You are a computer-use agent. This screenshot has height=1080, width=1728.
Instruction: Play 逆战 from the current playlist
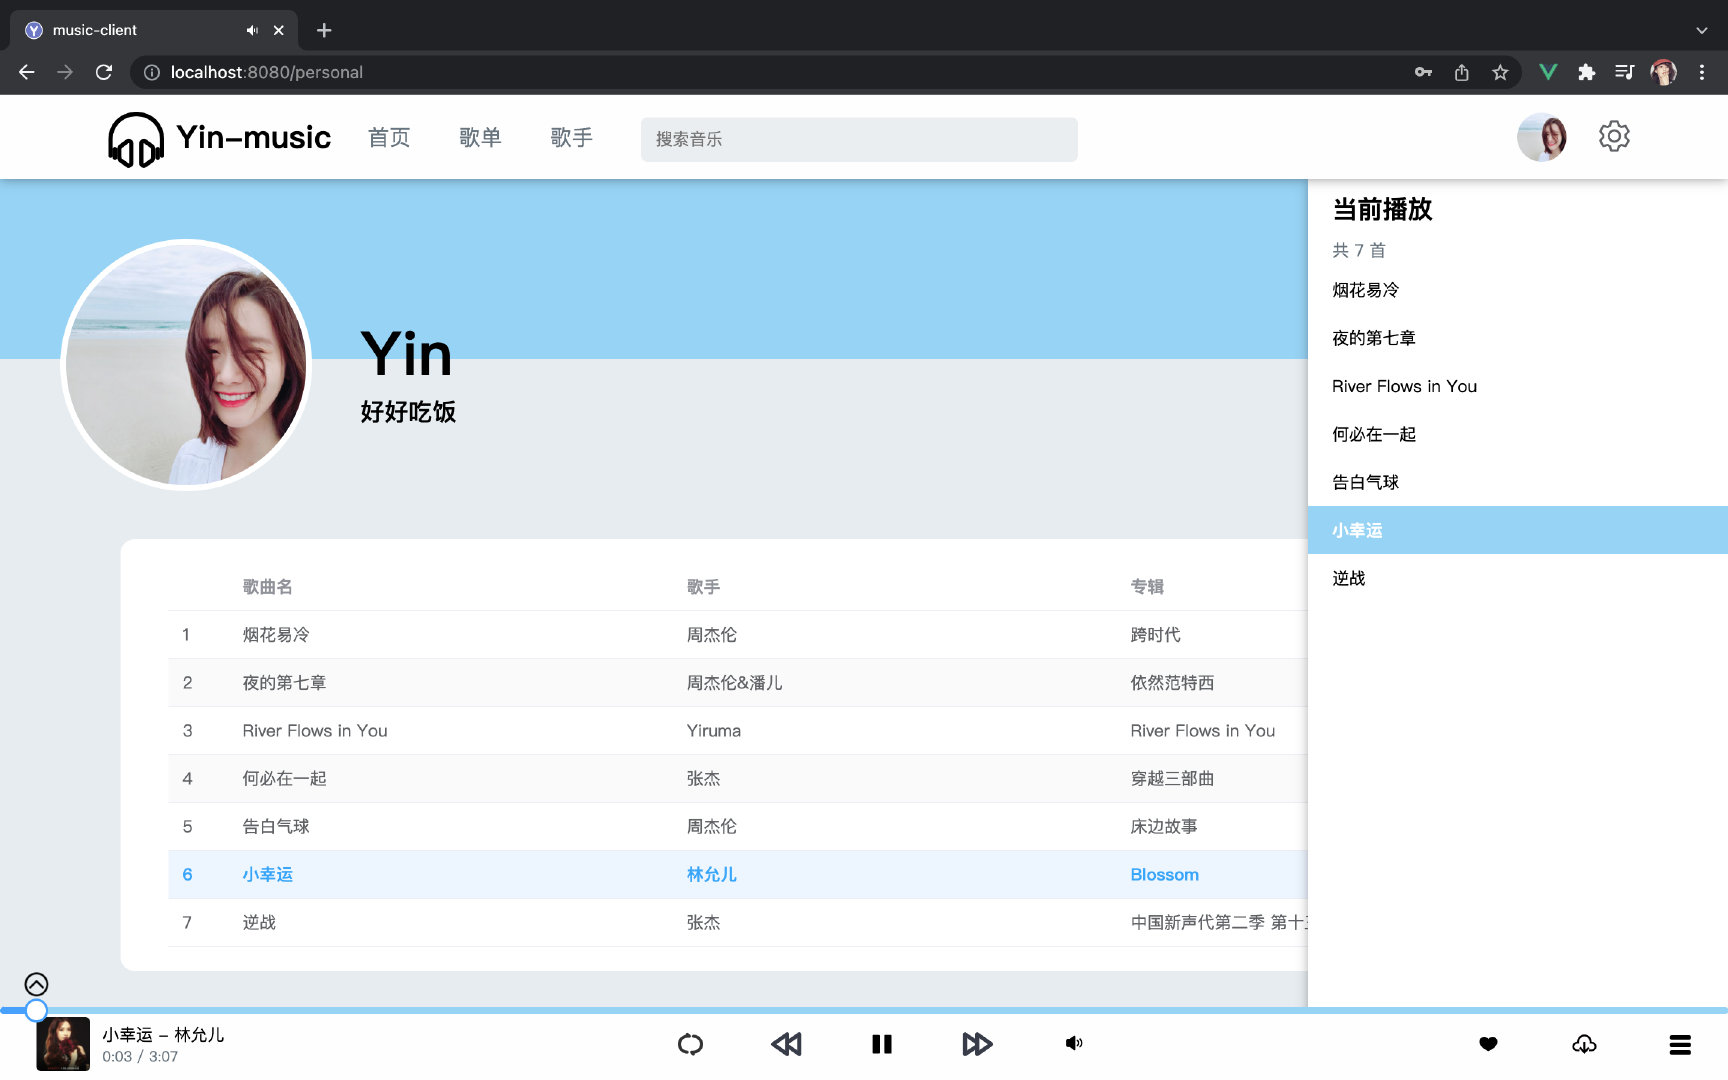coord(1518,578)
